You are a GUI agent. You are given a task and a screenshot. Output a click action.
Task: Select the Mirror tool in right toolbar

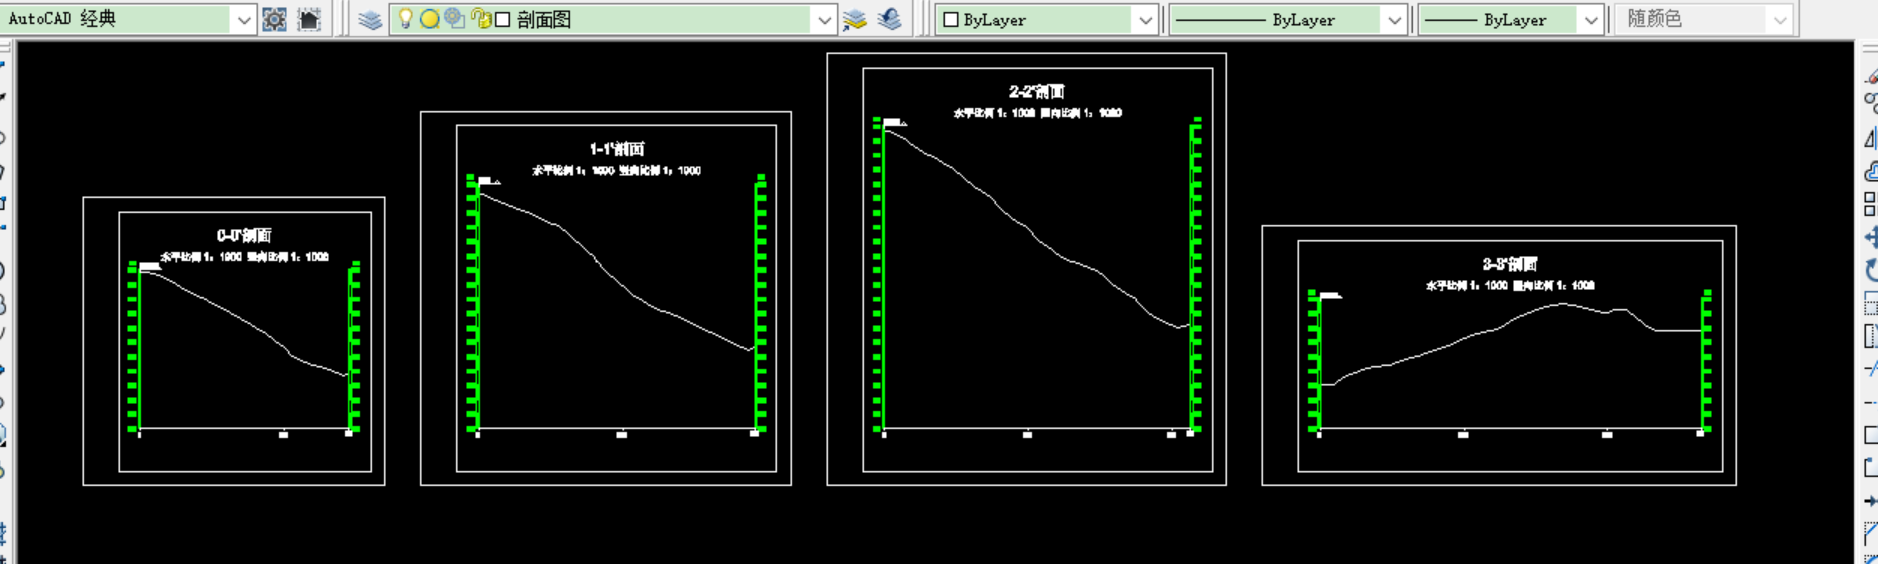pyautogui.click(x=1870, y=138)
